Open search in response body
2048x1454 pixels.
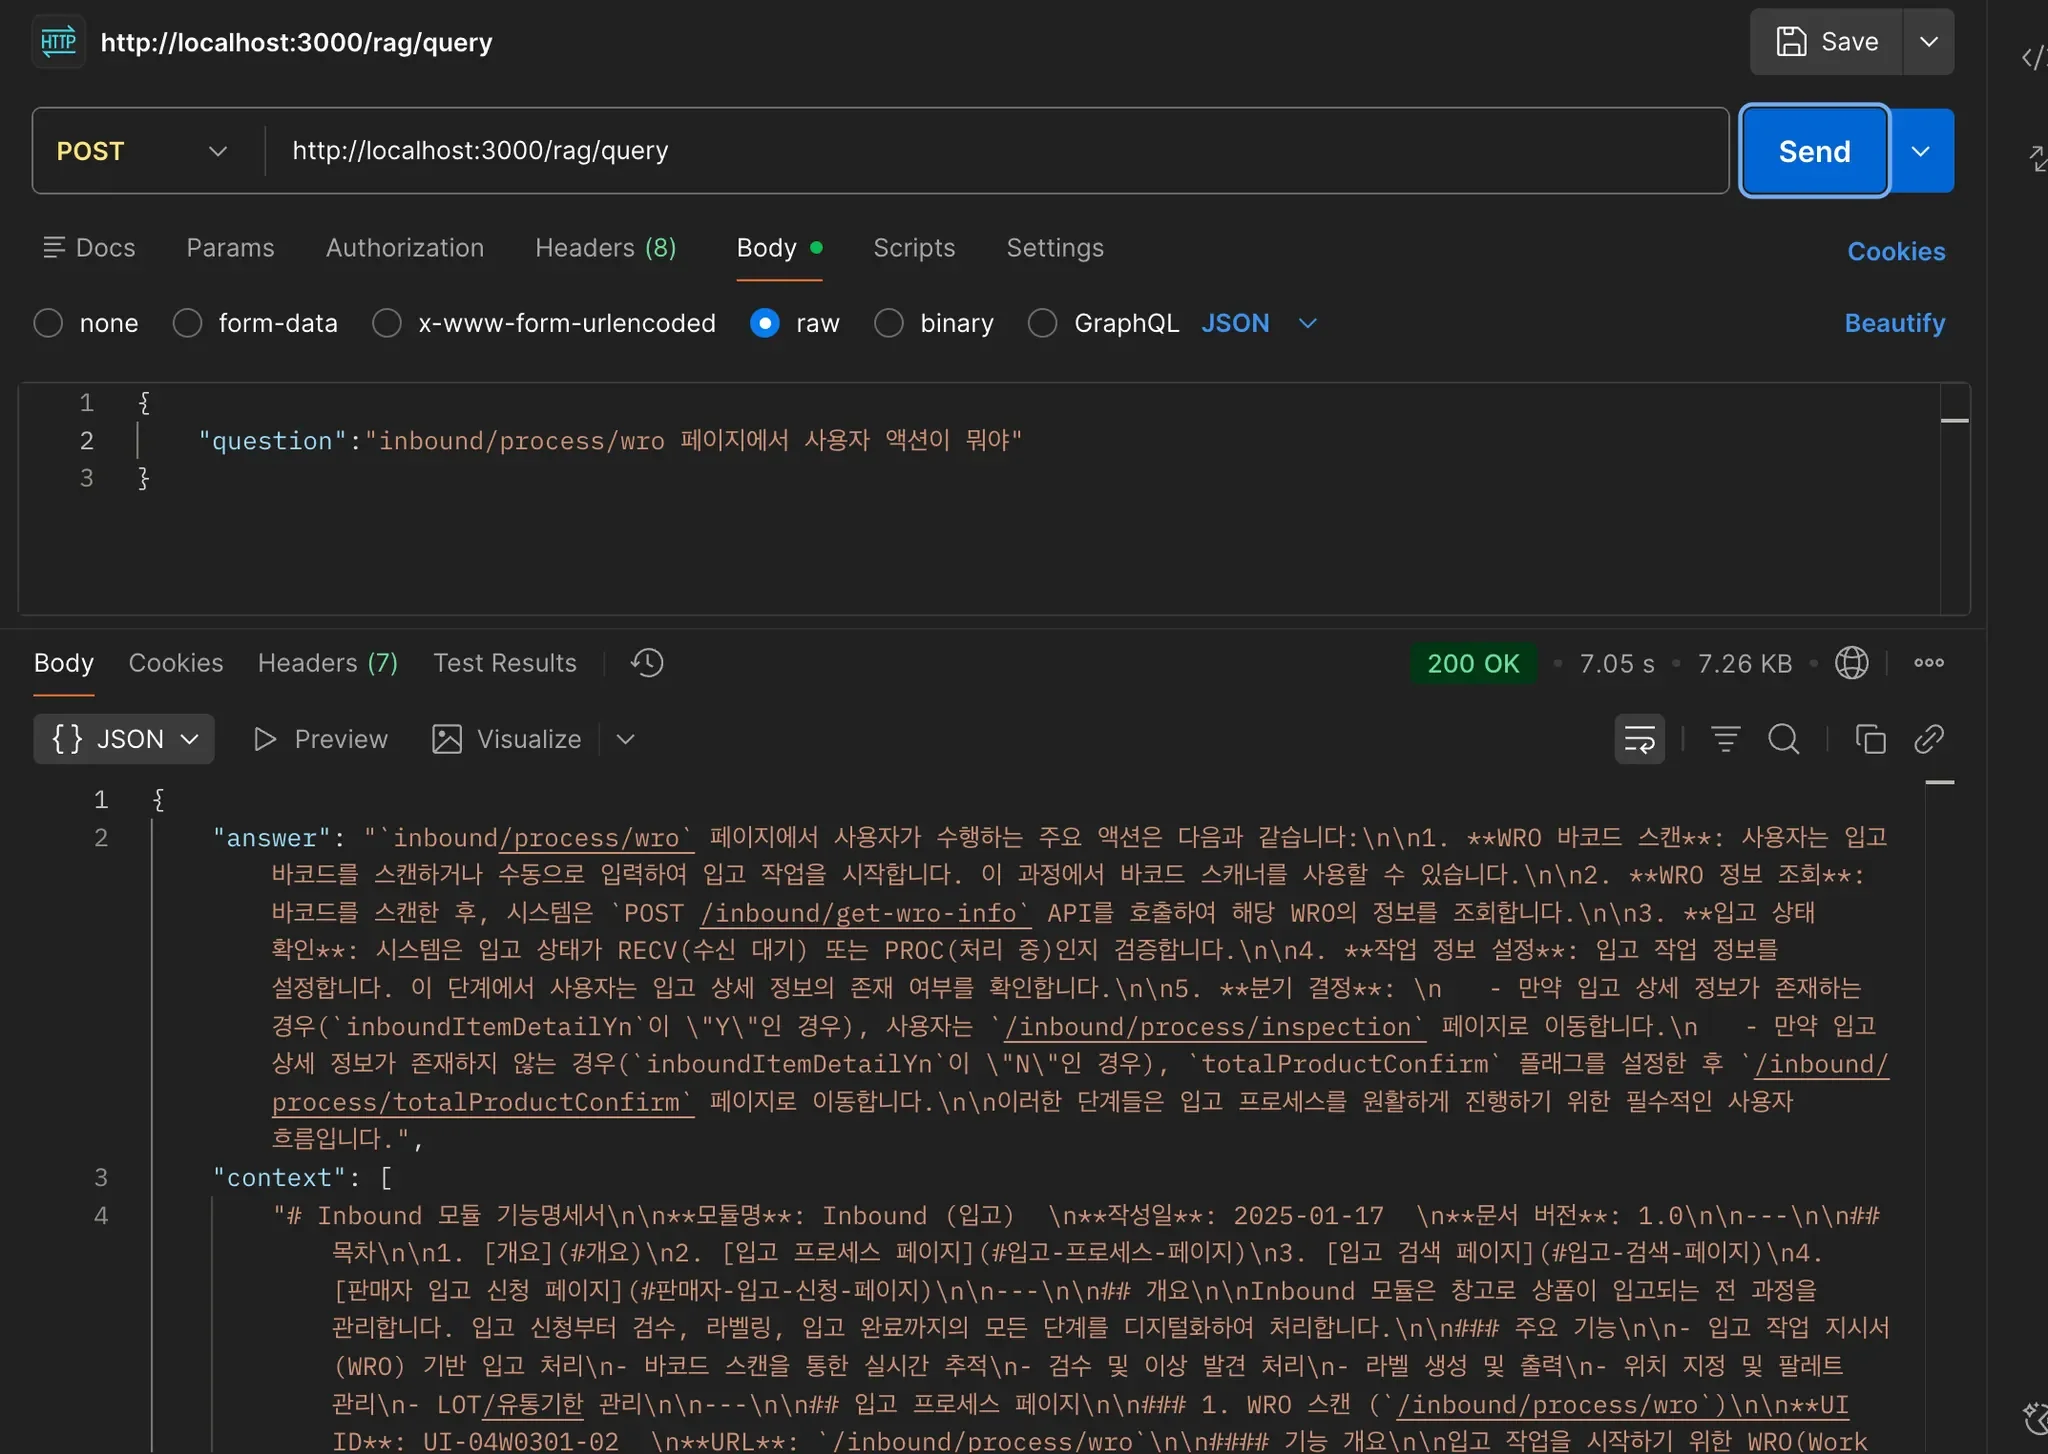point(1783,739)
